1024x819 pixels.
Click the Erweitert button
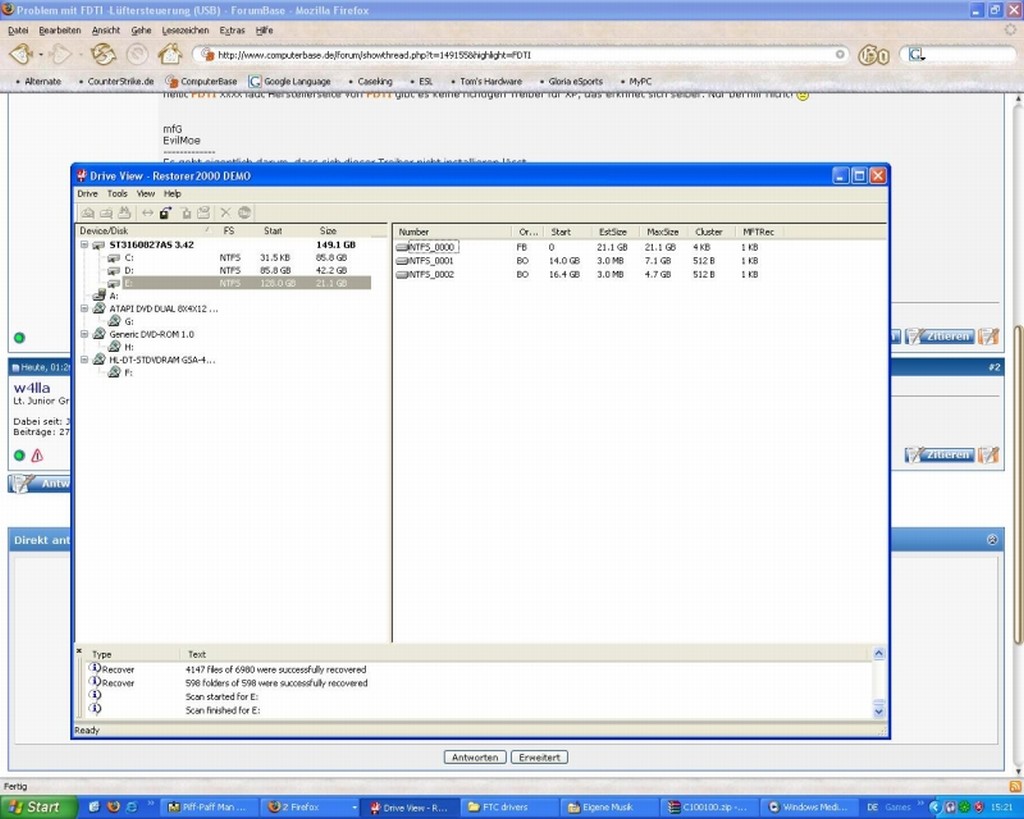[539, 758]
